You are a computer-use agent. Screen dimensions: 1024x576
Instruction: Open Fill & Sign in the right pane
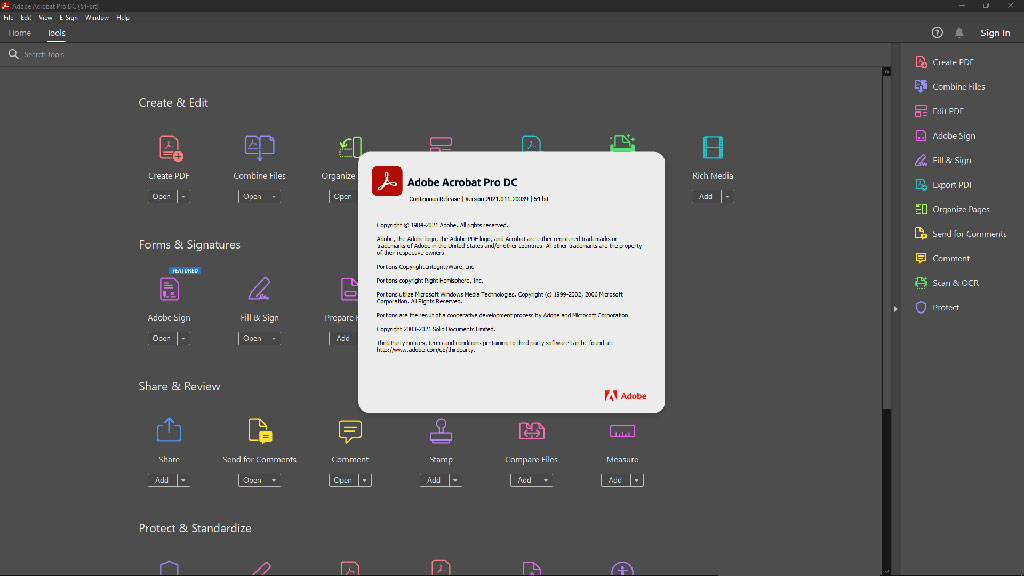pos(942,160)
